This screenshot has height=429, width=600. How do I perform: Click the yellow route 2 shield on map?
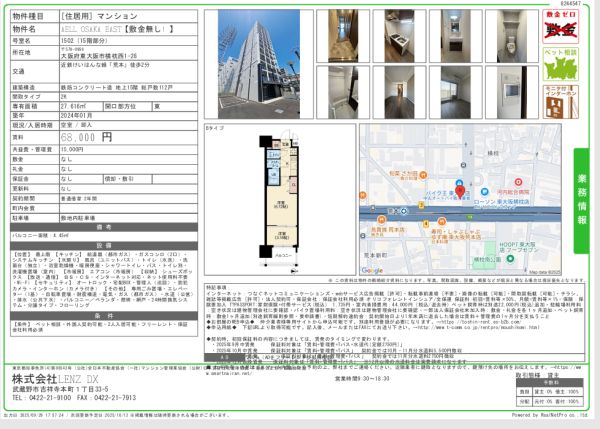[x=421, y=206]
